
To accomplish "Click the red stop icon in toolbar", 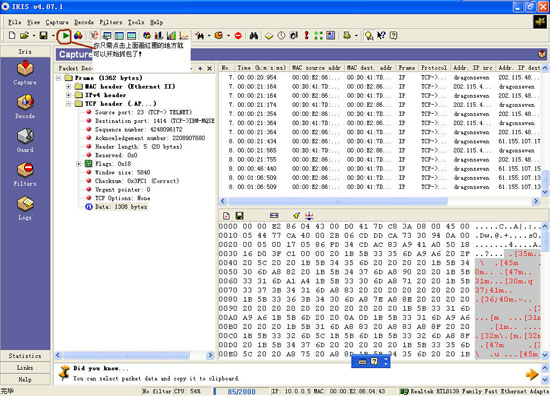I will click(x=238, y=35).
